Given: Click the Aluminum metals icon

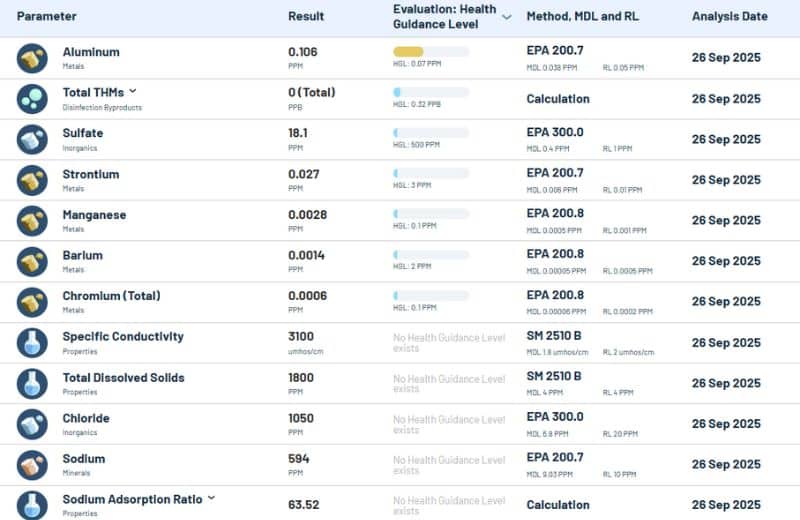Looking at the screenshot, I should 32,58.
